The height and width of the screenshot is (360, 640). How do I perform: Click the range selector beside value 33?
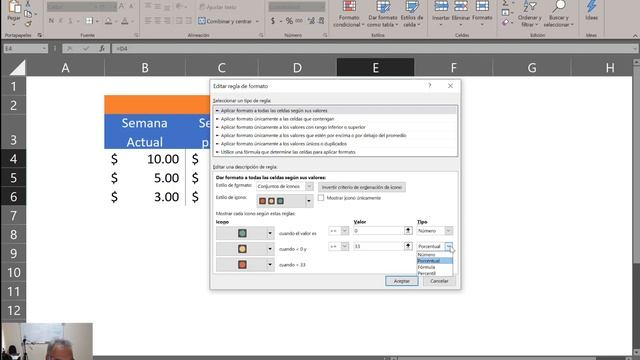pos(408,246)
